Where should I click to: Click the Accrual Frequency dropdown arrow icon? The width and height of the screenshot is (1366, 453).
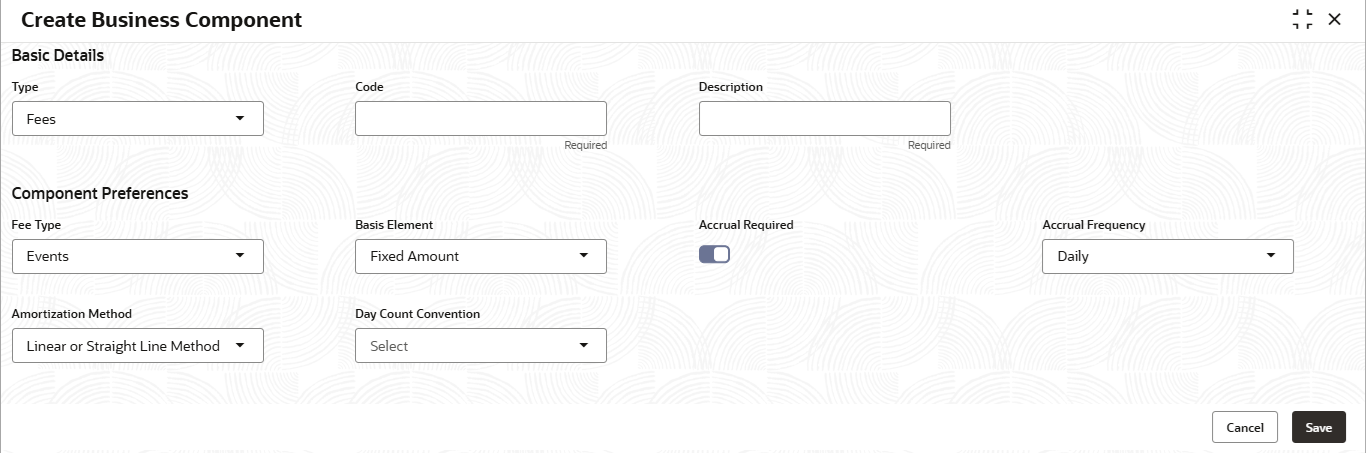click(1270, 256)
